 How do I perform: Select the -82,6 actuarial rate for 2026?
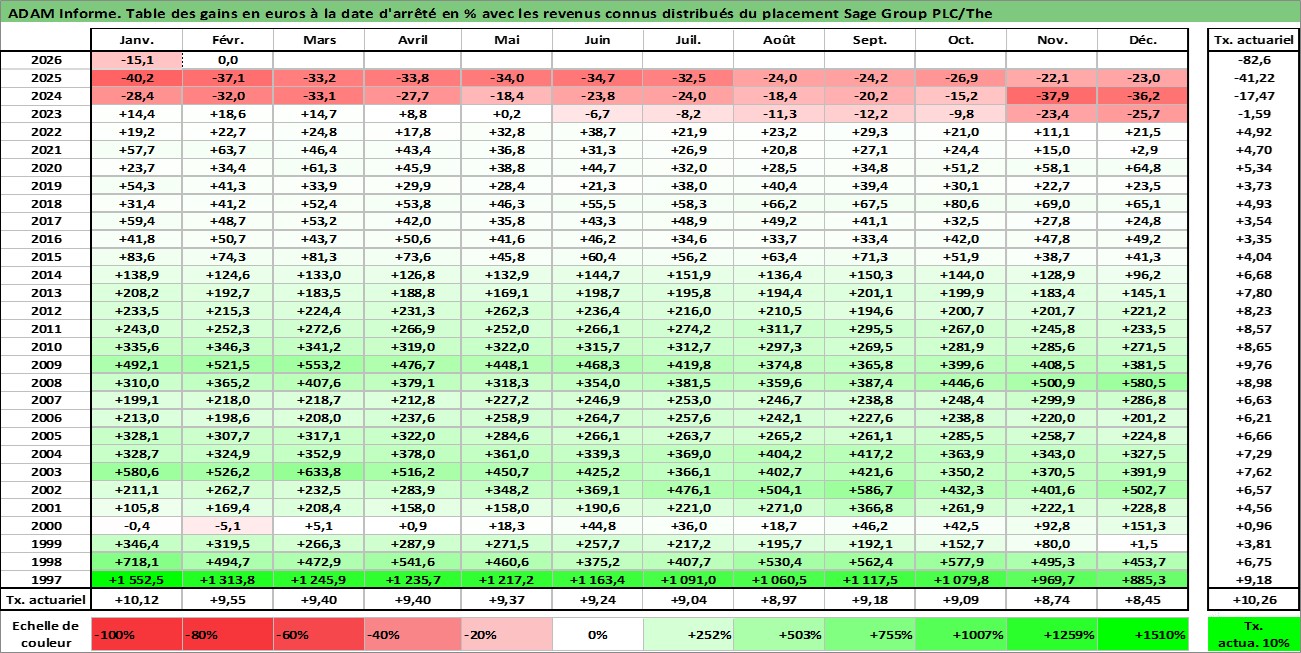pos(1254,60)
